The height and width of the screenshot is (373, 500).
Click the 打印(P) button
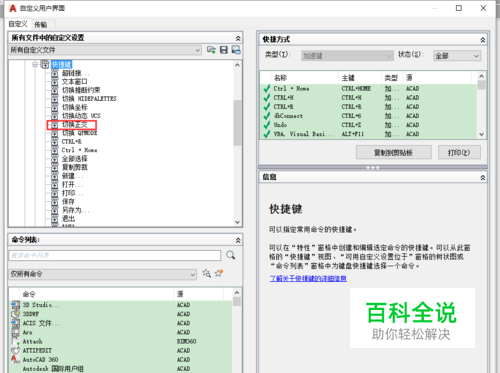click(459, 152)
